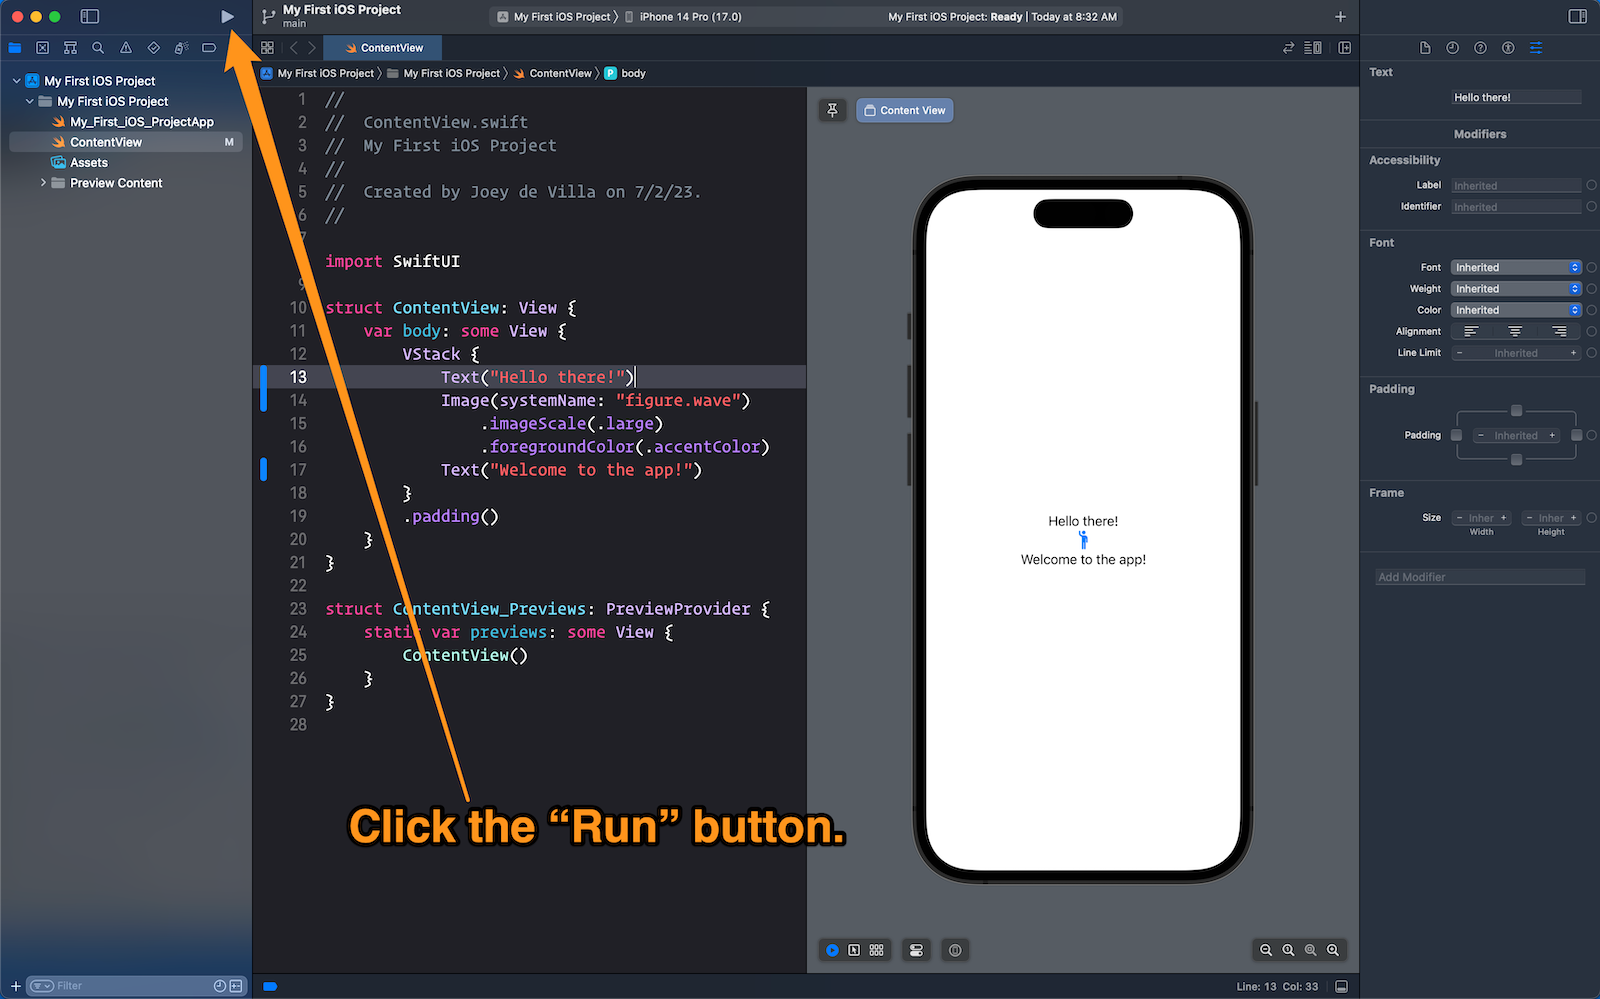
Task: Open the Quick Help inspector icon
Action: tap(1480, 47)
